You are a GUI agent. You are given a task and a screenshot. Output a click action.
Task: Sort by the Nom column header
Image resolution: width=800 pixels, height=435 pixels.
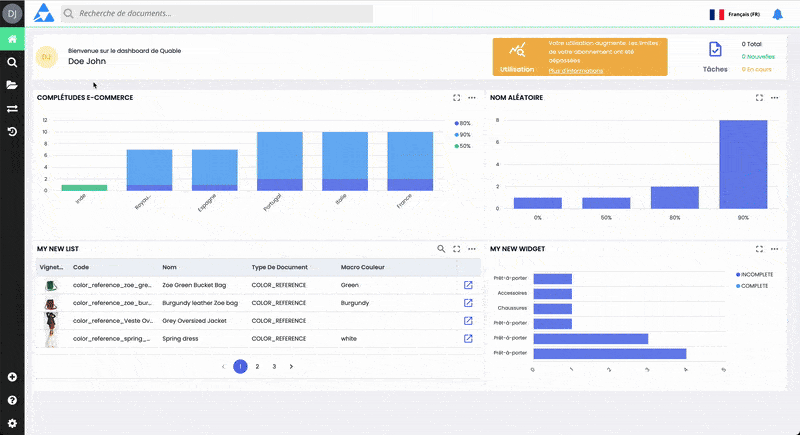click(169, 267)
